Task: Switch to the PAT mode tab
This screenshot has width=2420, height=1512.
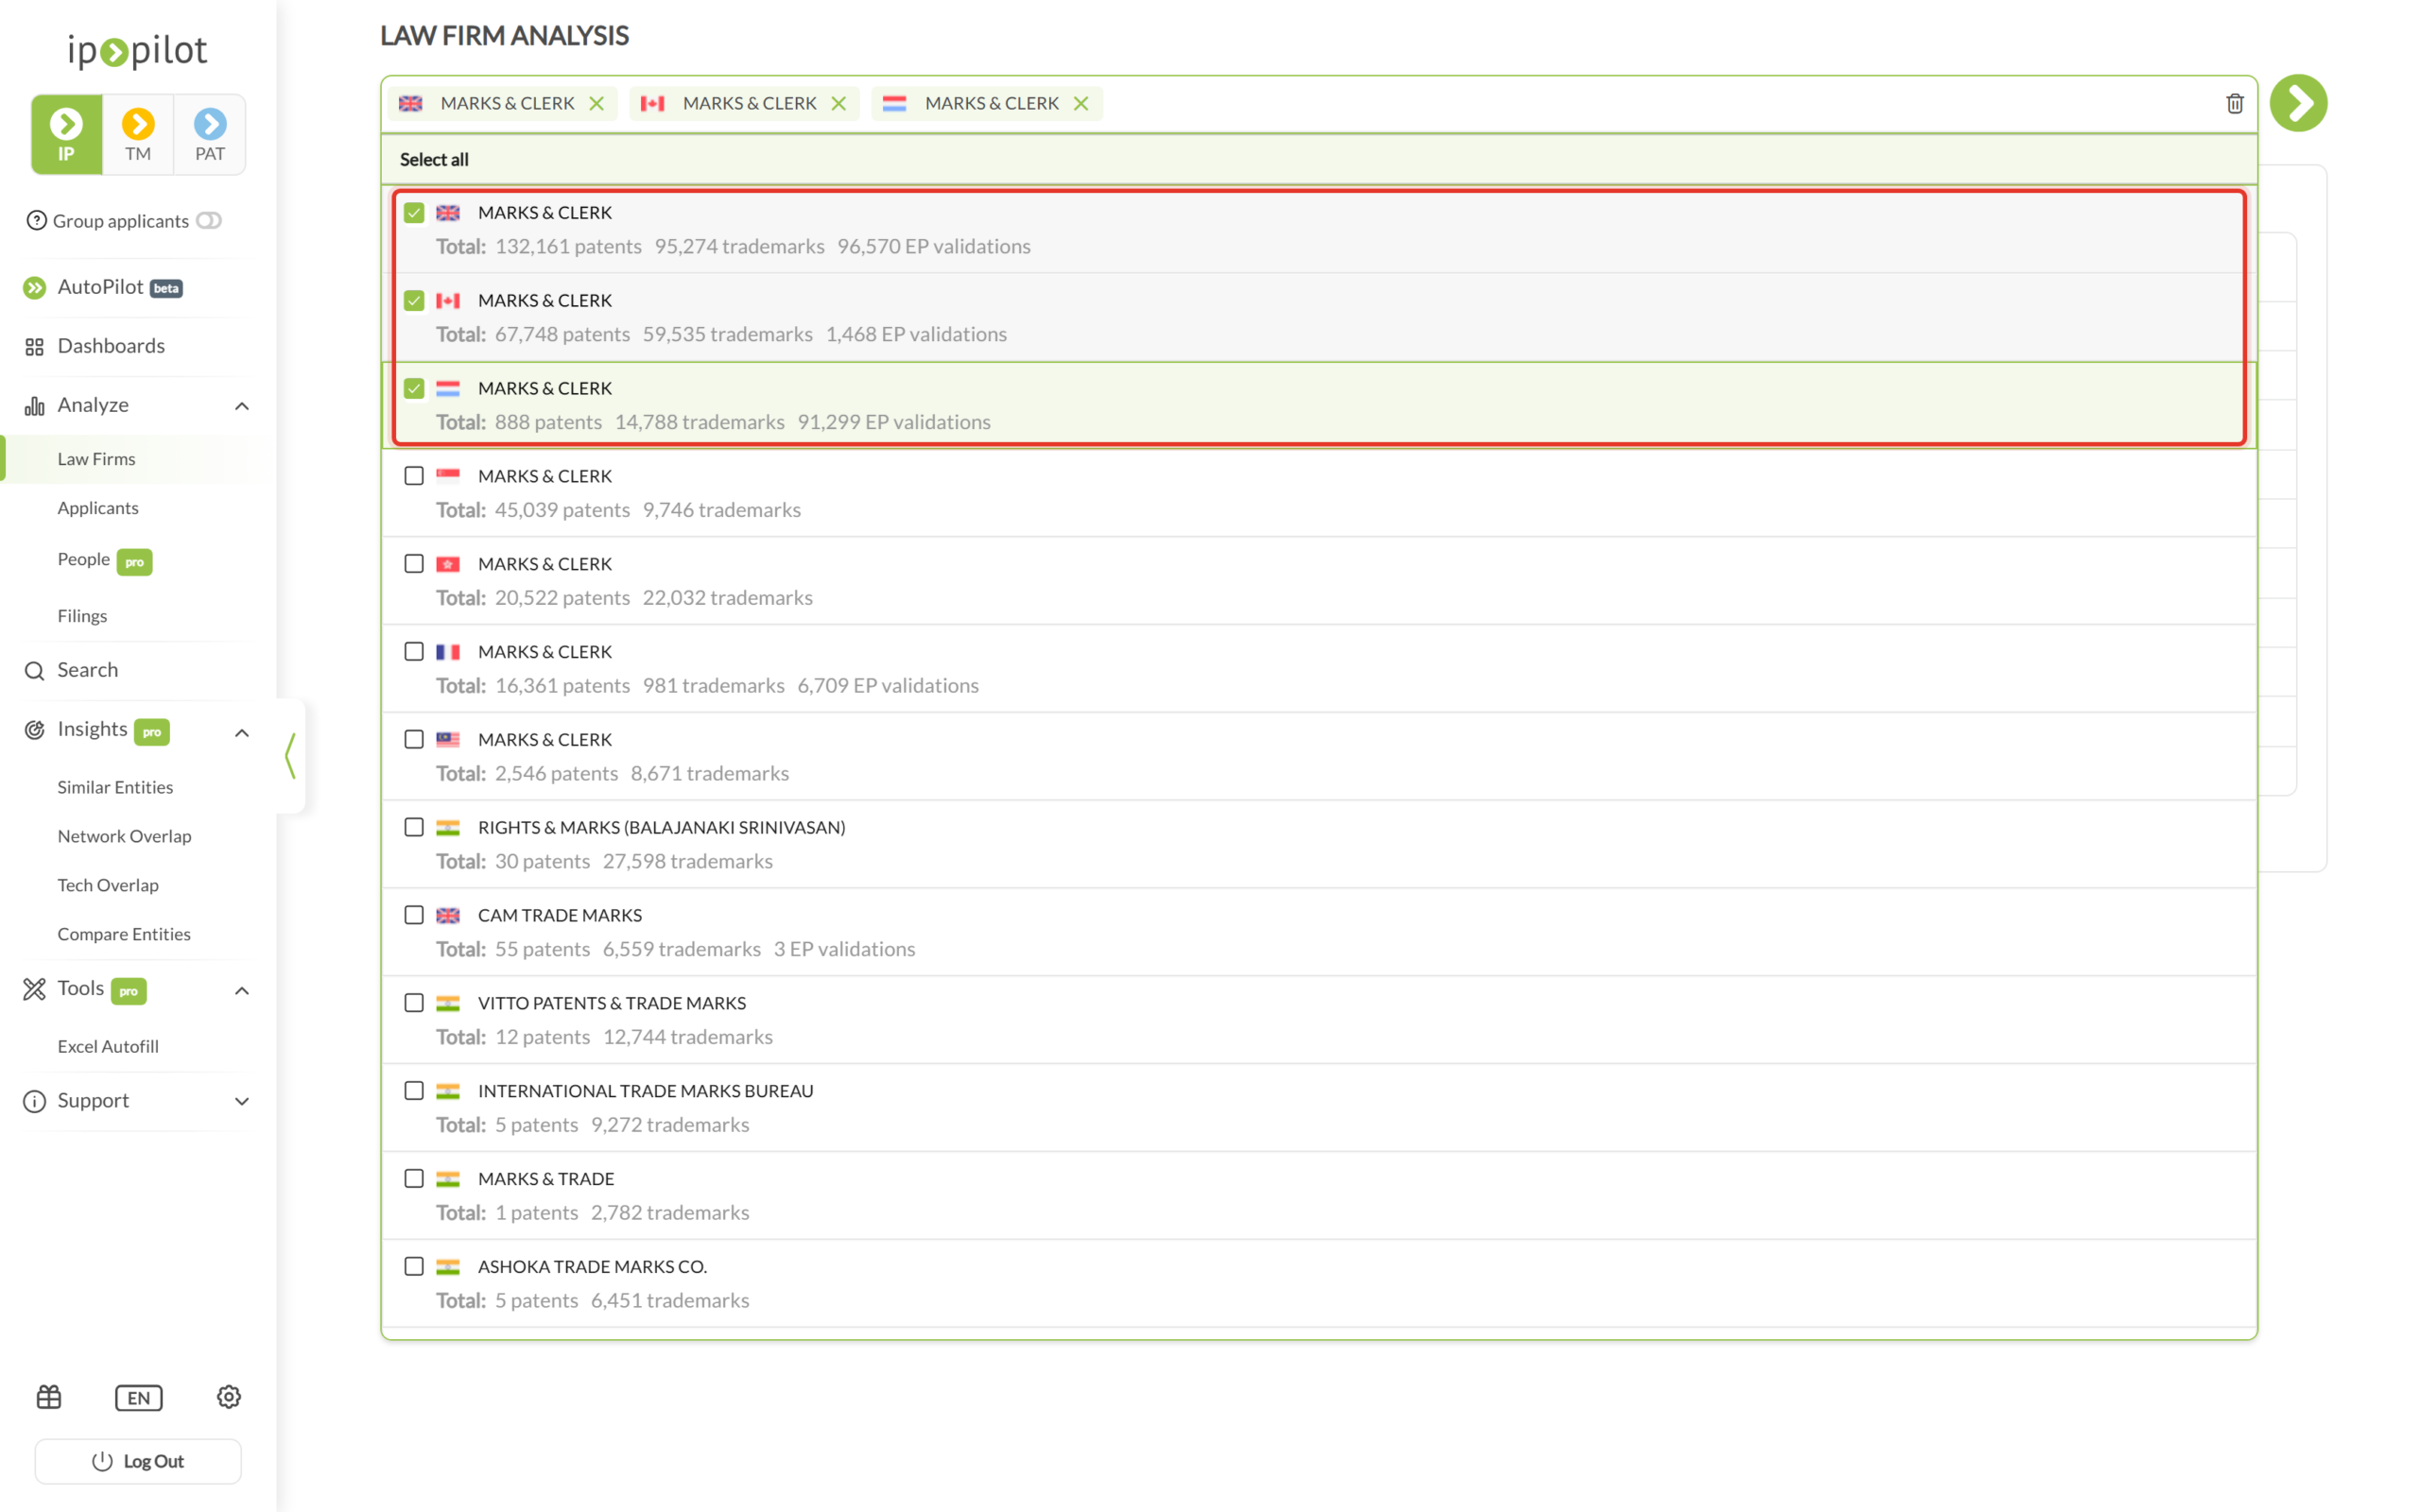Action: coord(210,135)
